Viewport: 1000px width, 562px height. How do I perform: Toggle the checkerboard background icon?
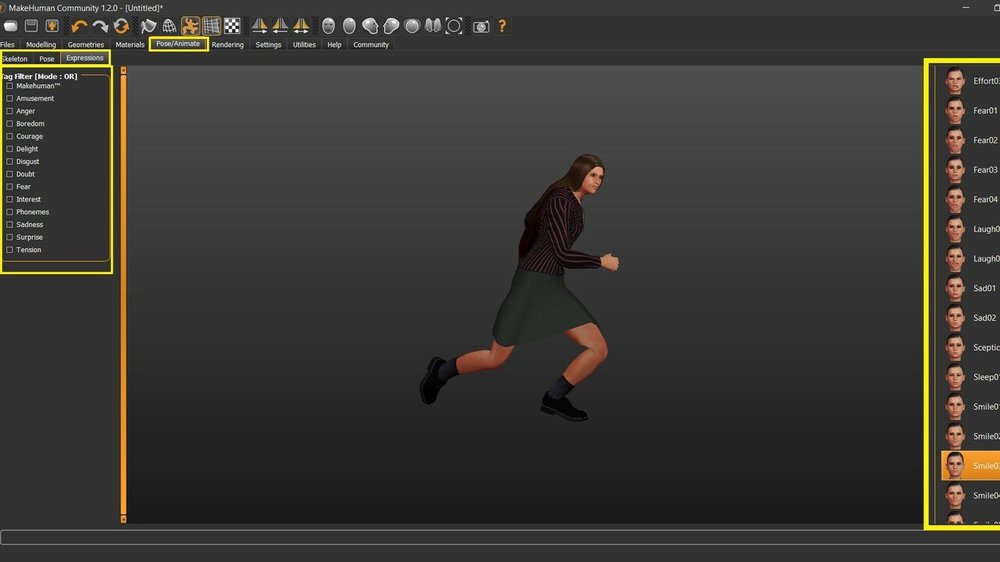[232, 26]
